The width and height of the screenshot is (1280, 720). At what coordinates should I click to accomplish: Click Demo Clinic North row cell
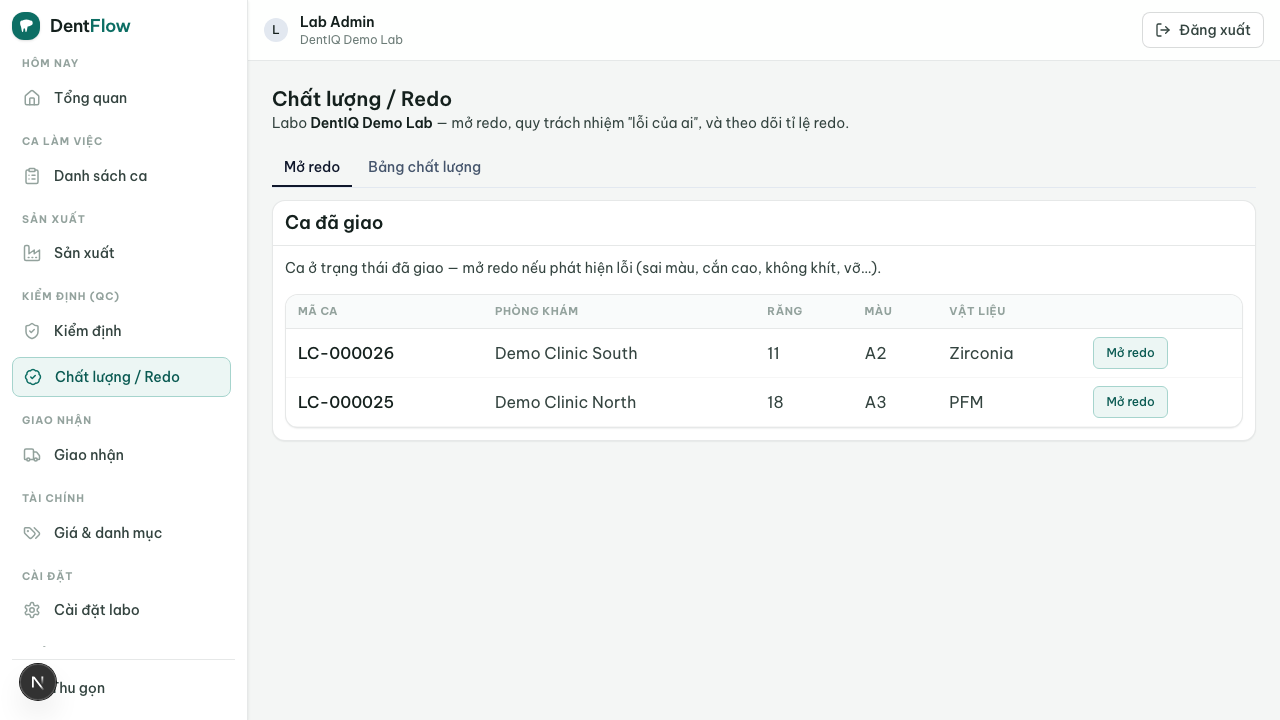(566, 402)
